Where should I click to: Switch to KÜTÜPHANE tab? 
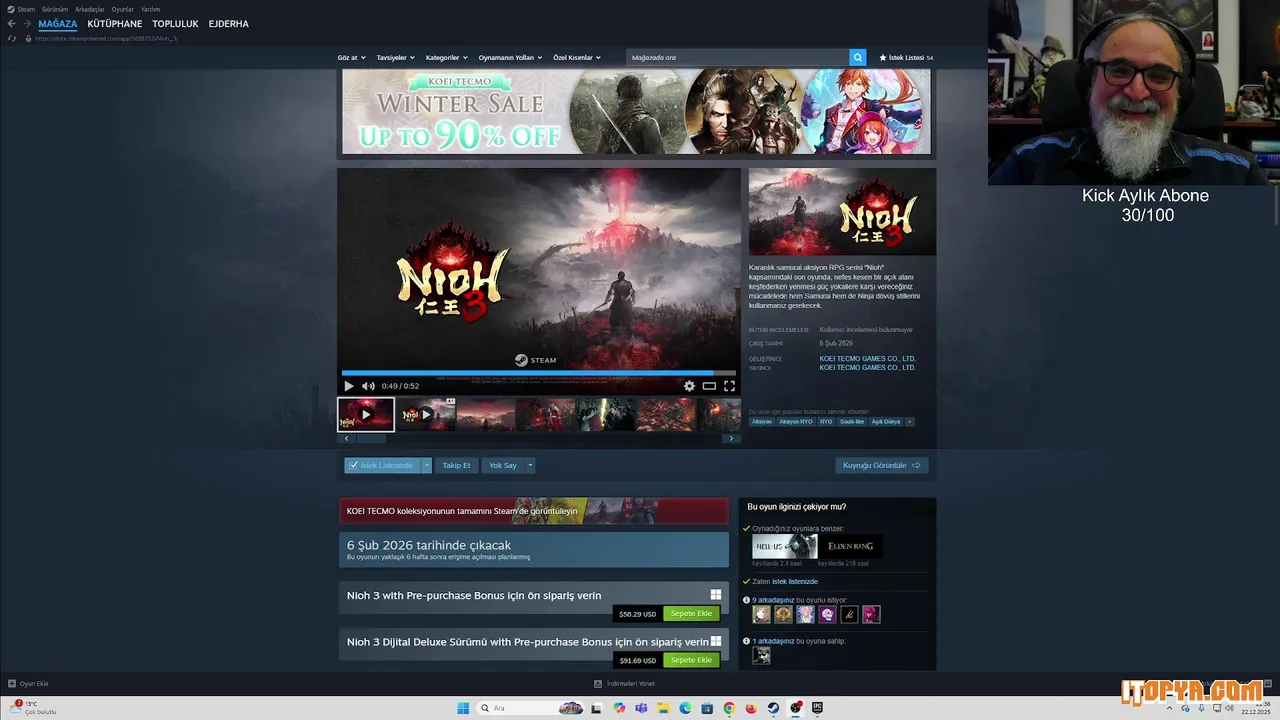(115, 23)
